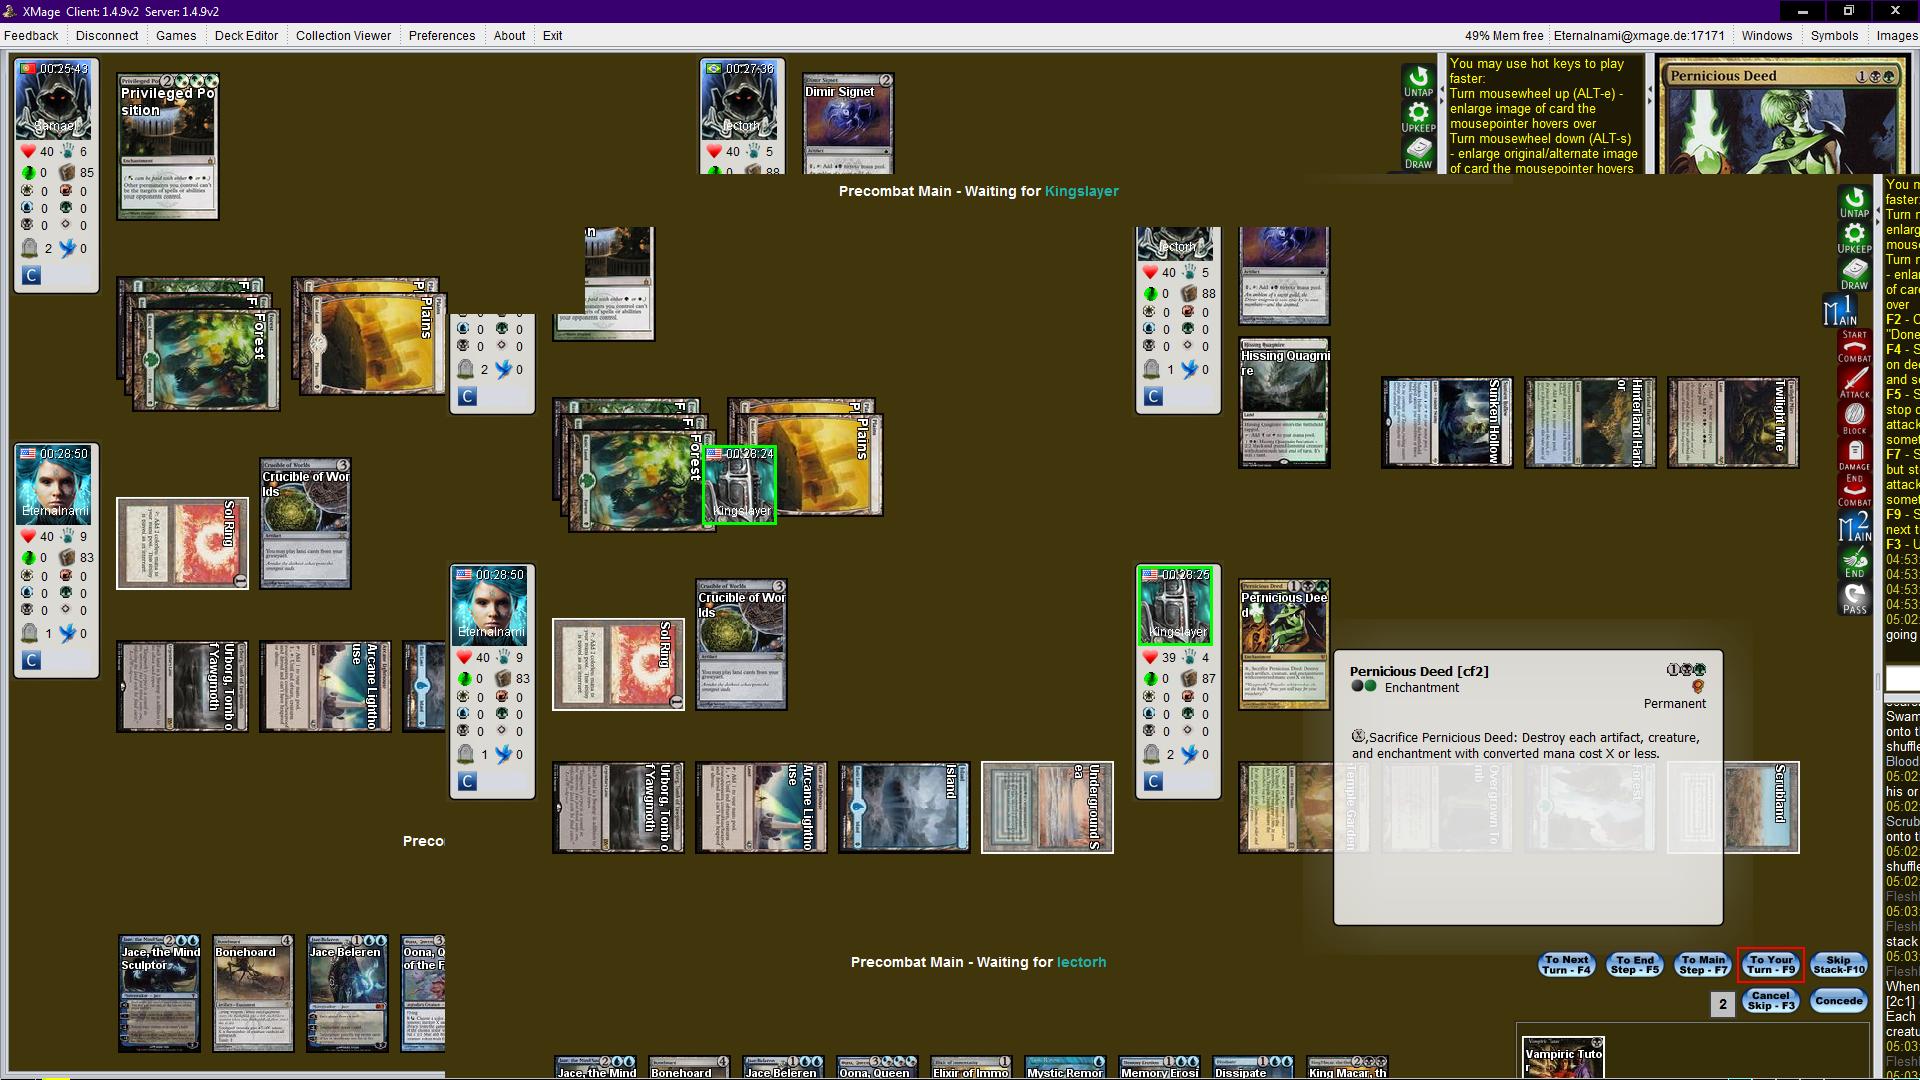Click the Cancel Skip - F3 button
The image size is (1920, 1080).
1770,1000
